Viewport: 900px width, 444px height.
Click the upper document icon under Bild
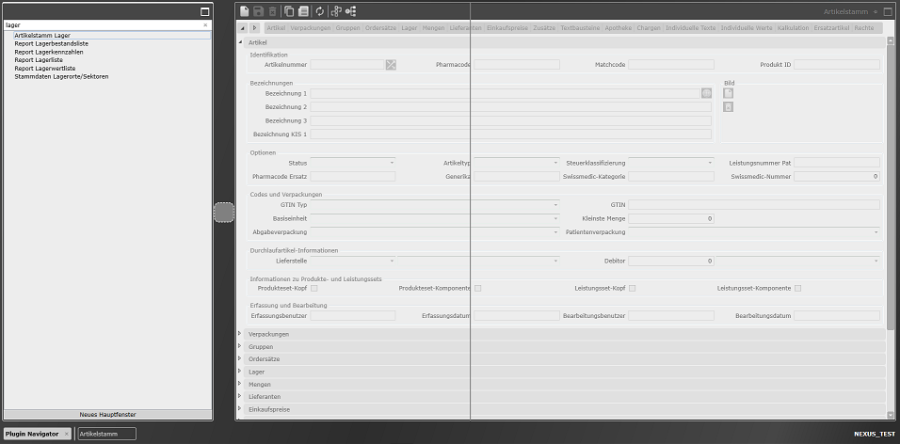point(728,93)
